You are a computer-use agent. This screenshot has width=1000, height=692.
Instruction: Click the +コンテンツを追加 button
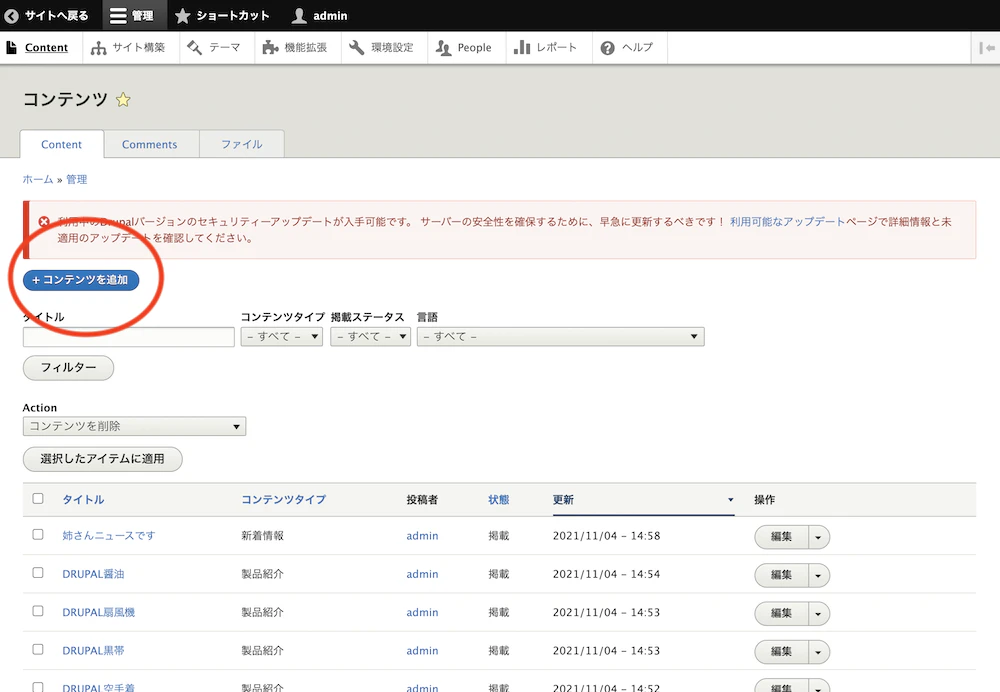click(81, 280)
